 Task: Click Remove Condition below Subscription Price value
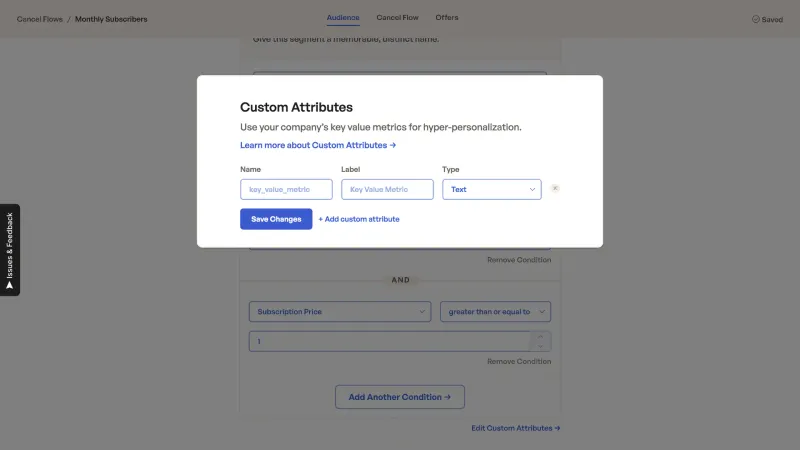(x=519, y=361)
